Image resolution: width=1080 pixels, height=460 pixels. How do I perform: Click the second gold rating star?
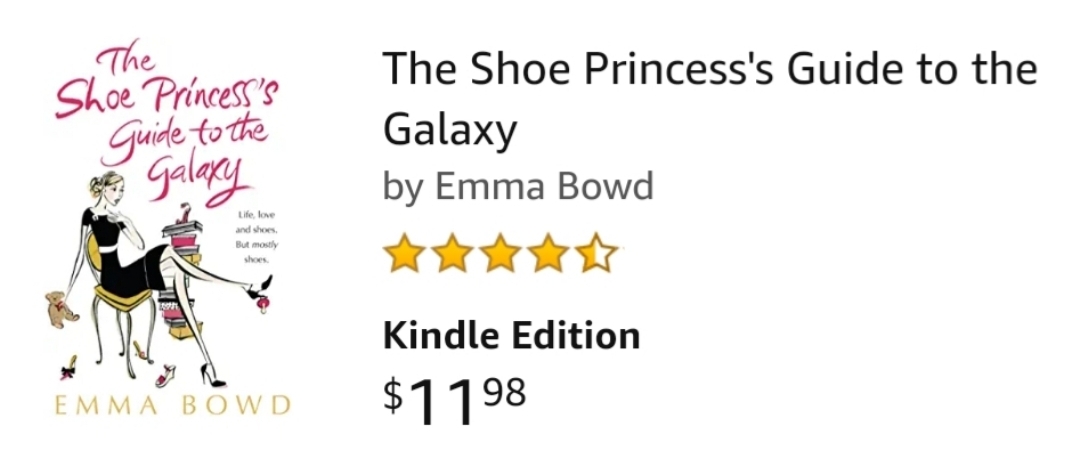click(x=452, y=253)
